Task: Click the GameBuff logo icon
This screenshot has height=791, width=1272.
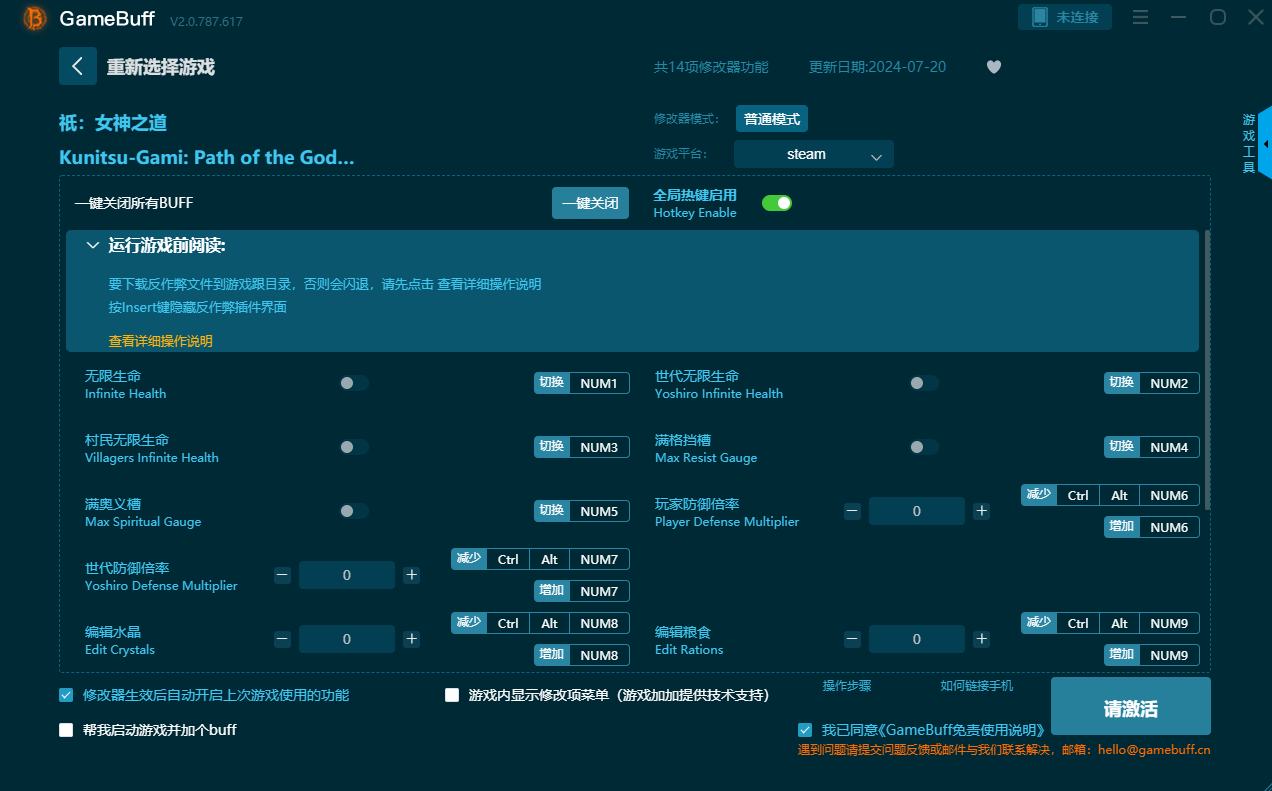Action: click(35, 19)
